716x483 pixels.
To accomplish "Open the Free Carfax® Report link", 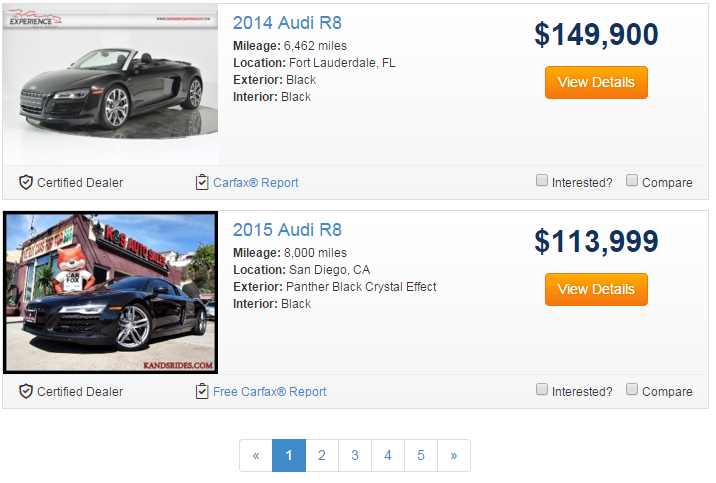I will click(270, 392).
